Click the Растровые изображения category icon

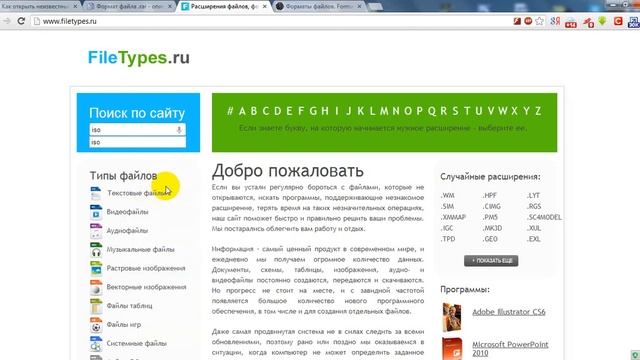96,269
